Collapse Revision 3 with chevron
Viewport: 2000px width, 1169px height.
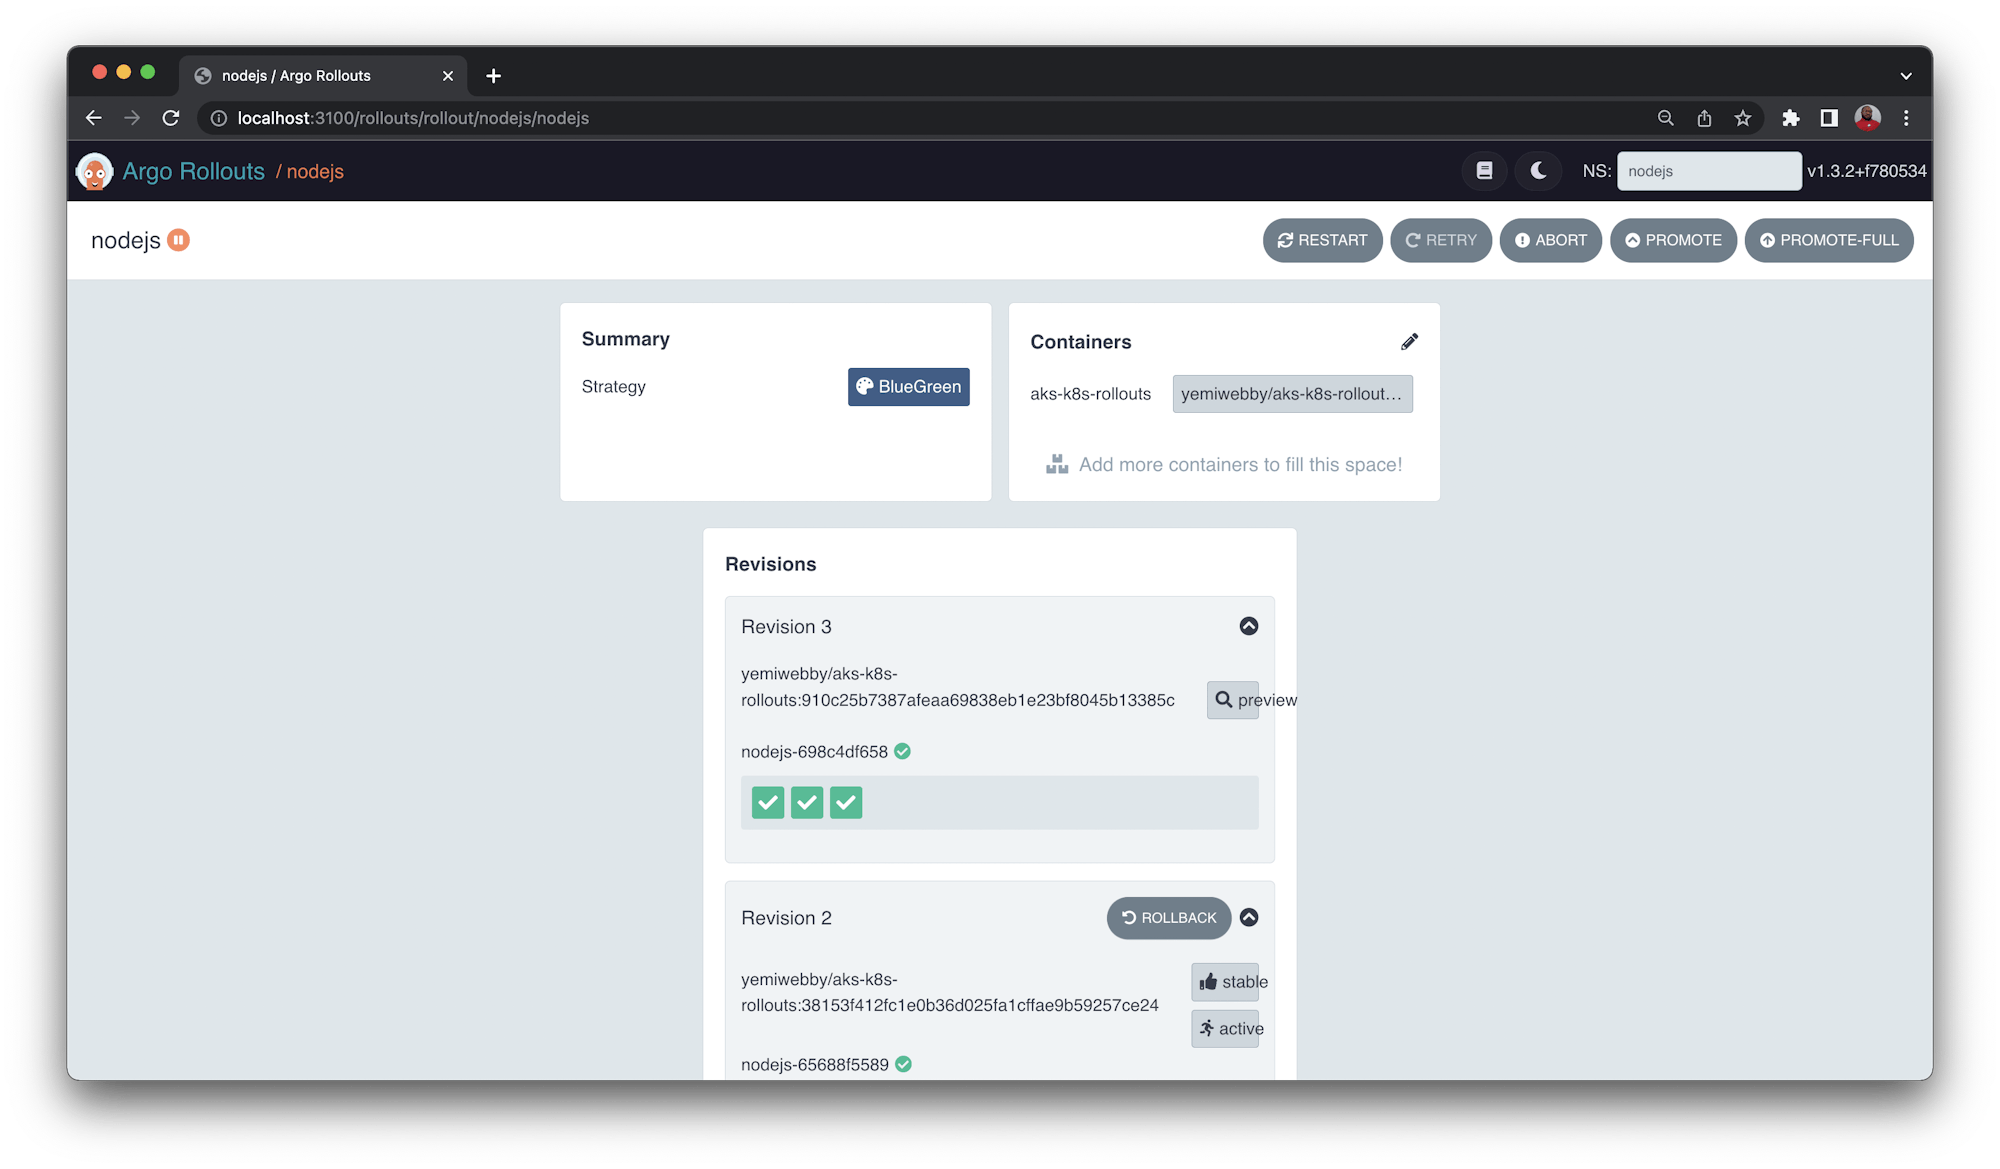coord(1249,626)
